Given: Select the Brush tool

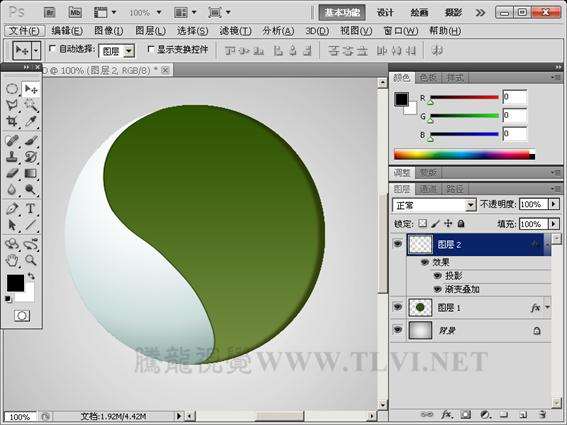Looking at the screenshot, I should click(31, 140).
